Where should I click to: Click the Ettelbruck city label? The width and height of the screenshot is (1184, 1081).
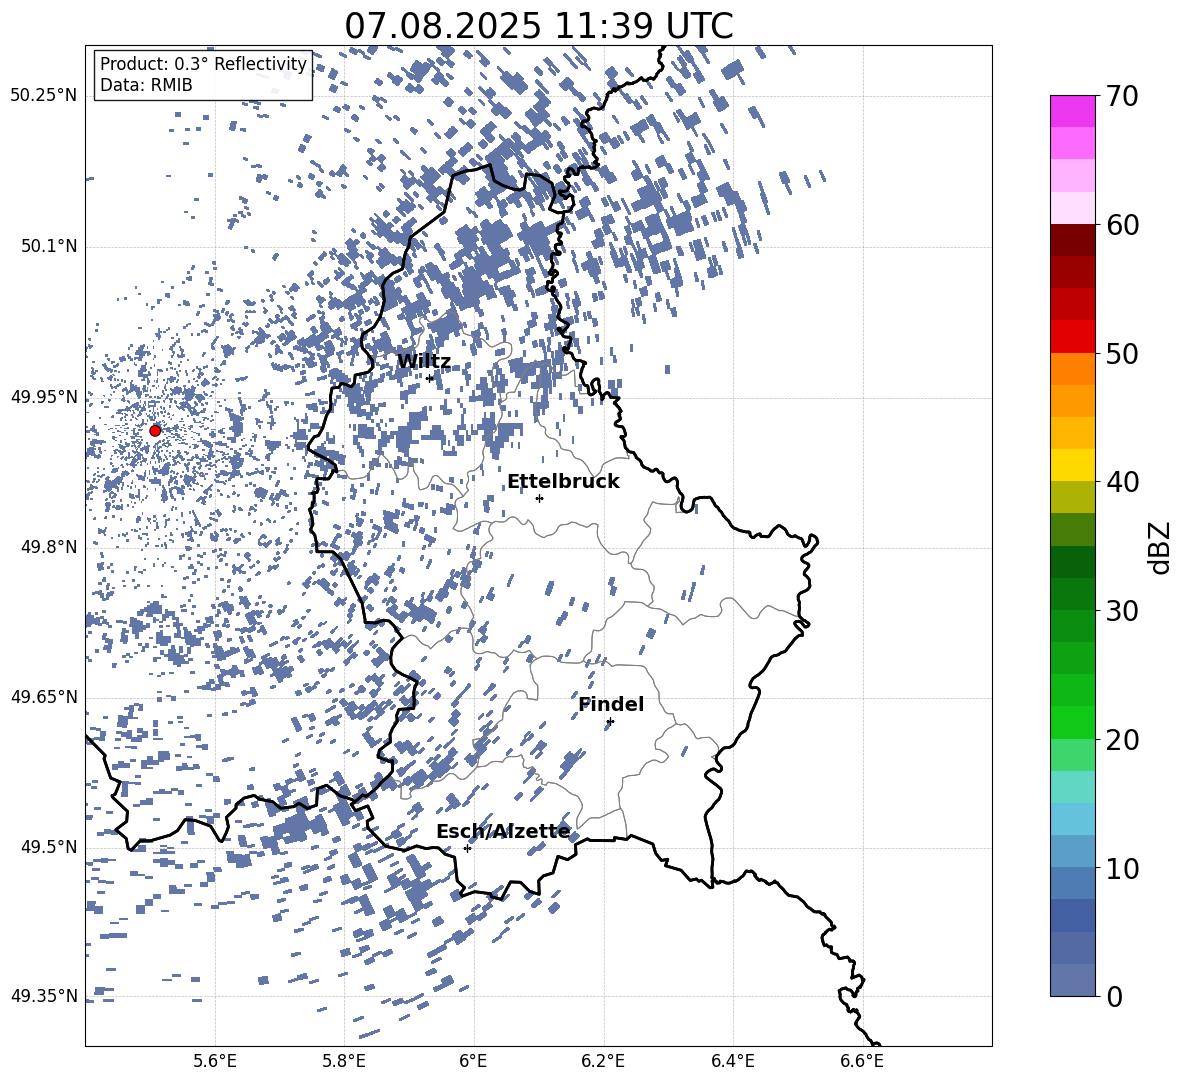pos(563,482)
